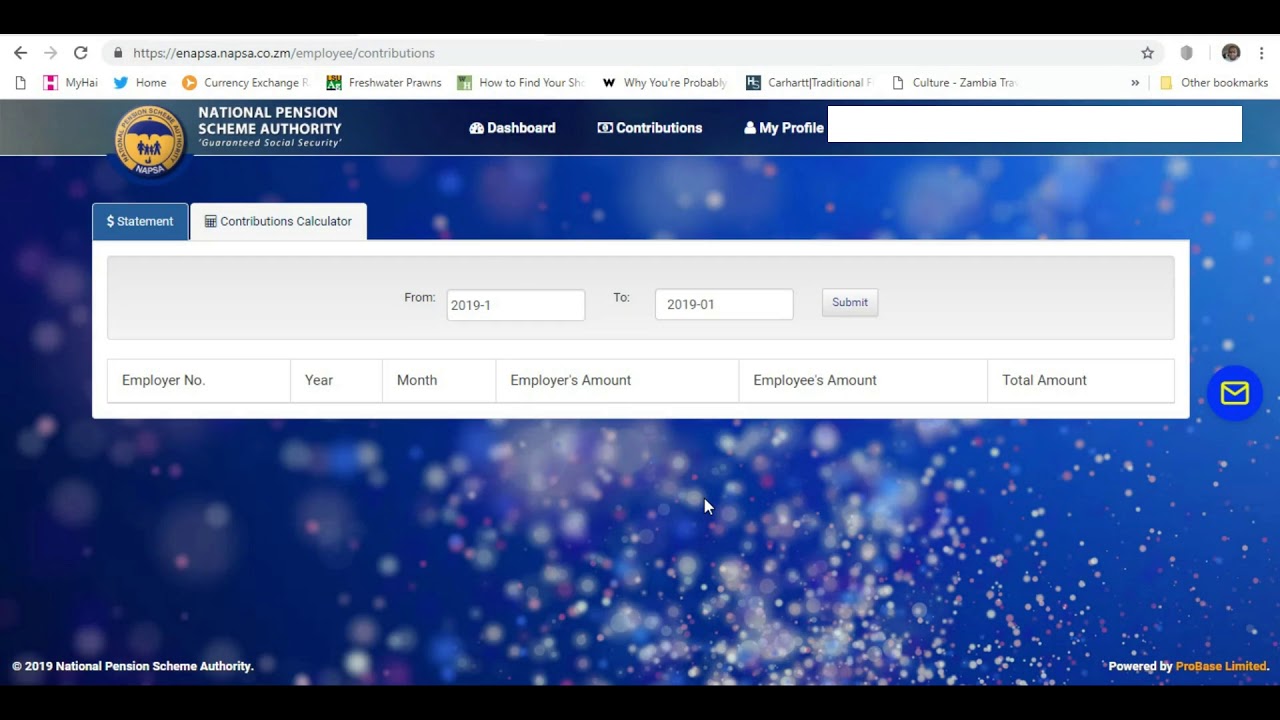
Task: Open the Chrome profile avatar
Action: (x=1231, y=53)
